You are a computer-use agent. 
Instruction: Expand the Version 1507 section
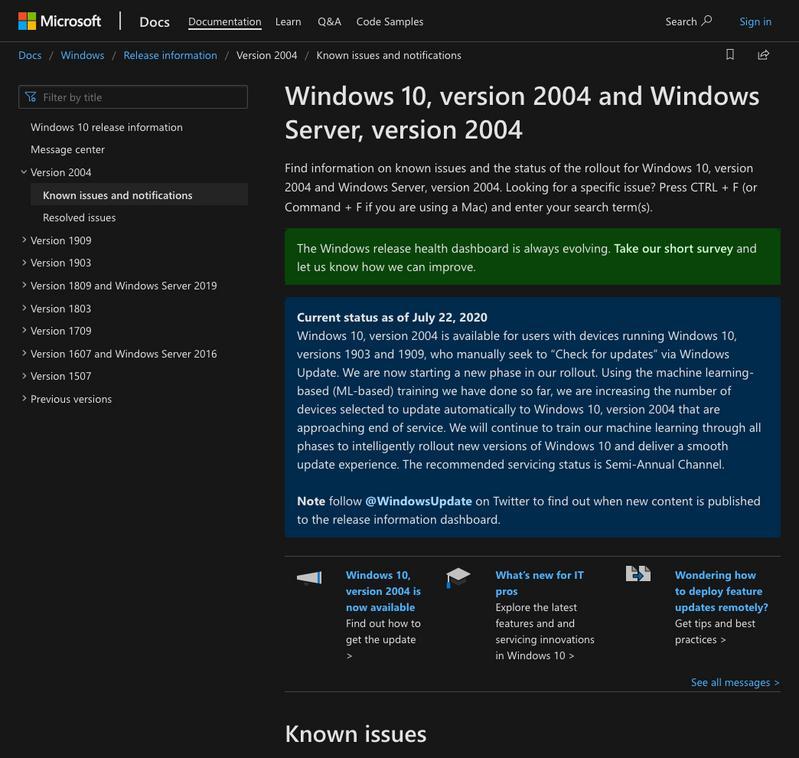pyautogui.click(x=23, y=376)
